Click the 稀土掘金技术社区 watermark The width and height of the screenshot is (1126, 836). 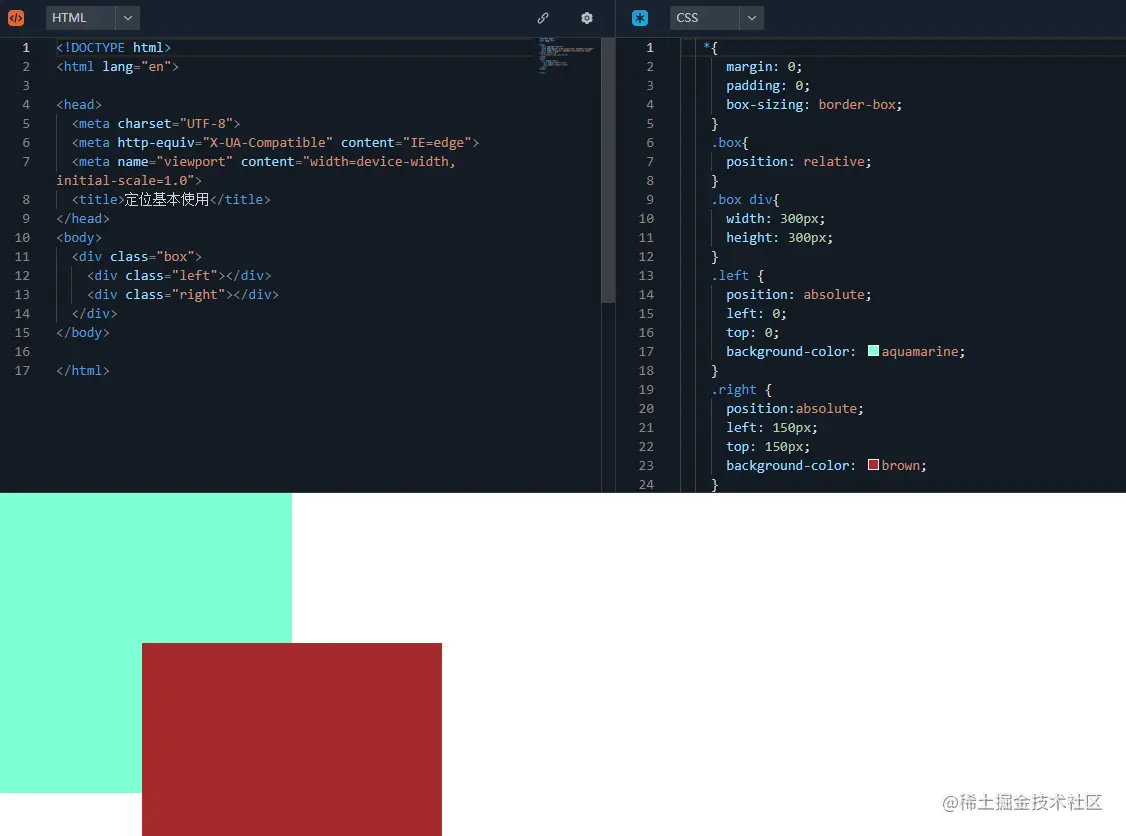(x=1022, y=803)
